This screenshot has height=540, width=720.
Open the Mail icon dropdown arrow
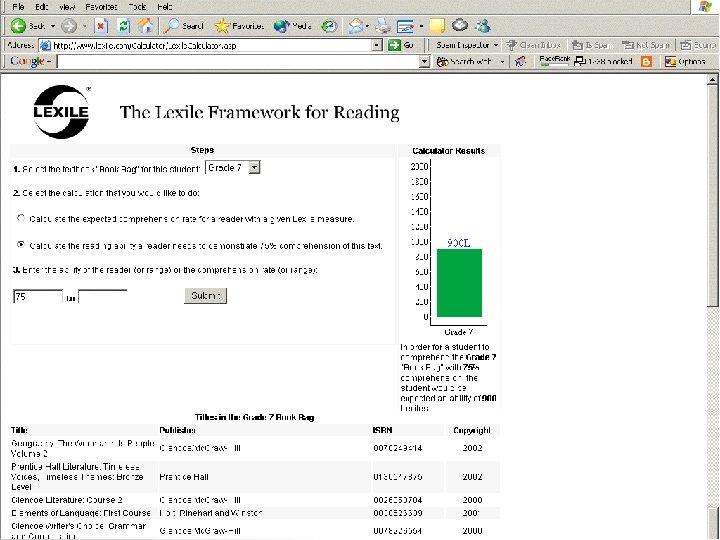click(367, 26)
